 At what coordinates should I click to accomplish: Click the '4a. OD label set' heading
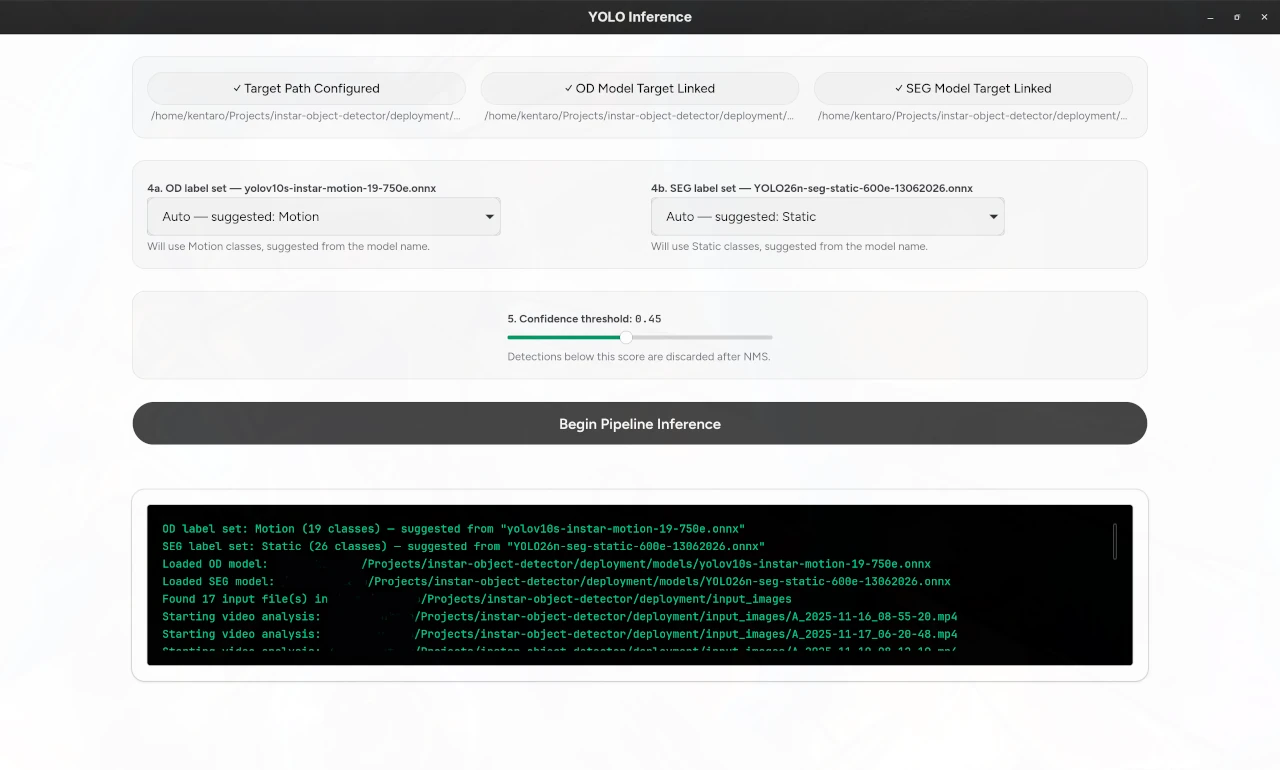click(x=292, y=188)
